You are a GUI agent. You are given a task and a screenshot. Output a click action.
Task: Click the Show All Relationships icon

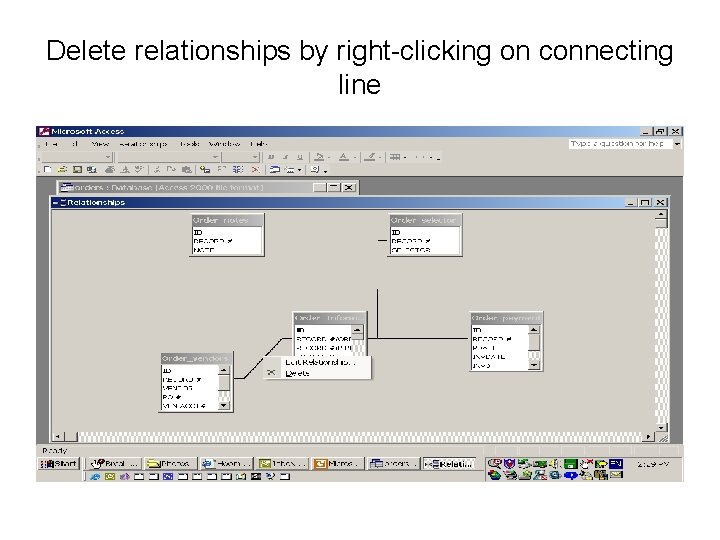pos(238,170)
